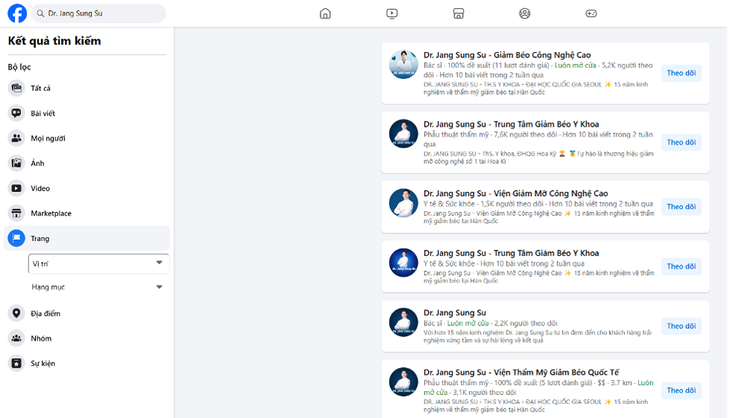Select the 'Địa điểm' filter
This screenshot has width=730, height=418.
point(87,313)
